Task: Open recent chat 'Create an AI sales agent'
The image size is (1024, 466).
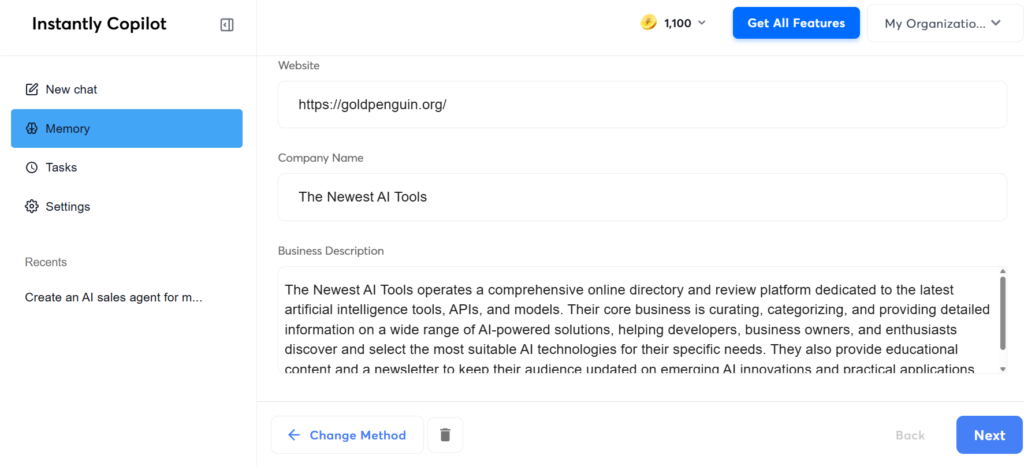Action: tap(114, 297)
